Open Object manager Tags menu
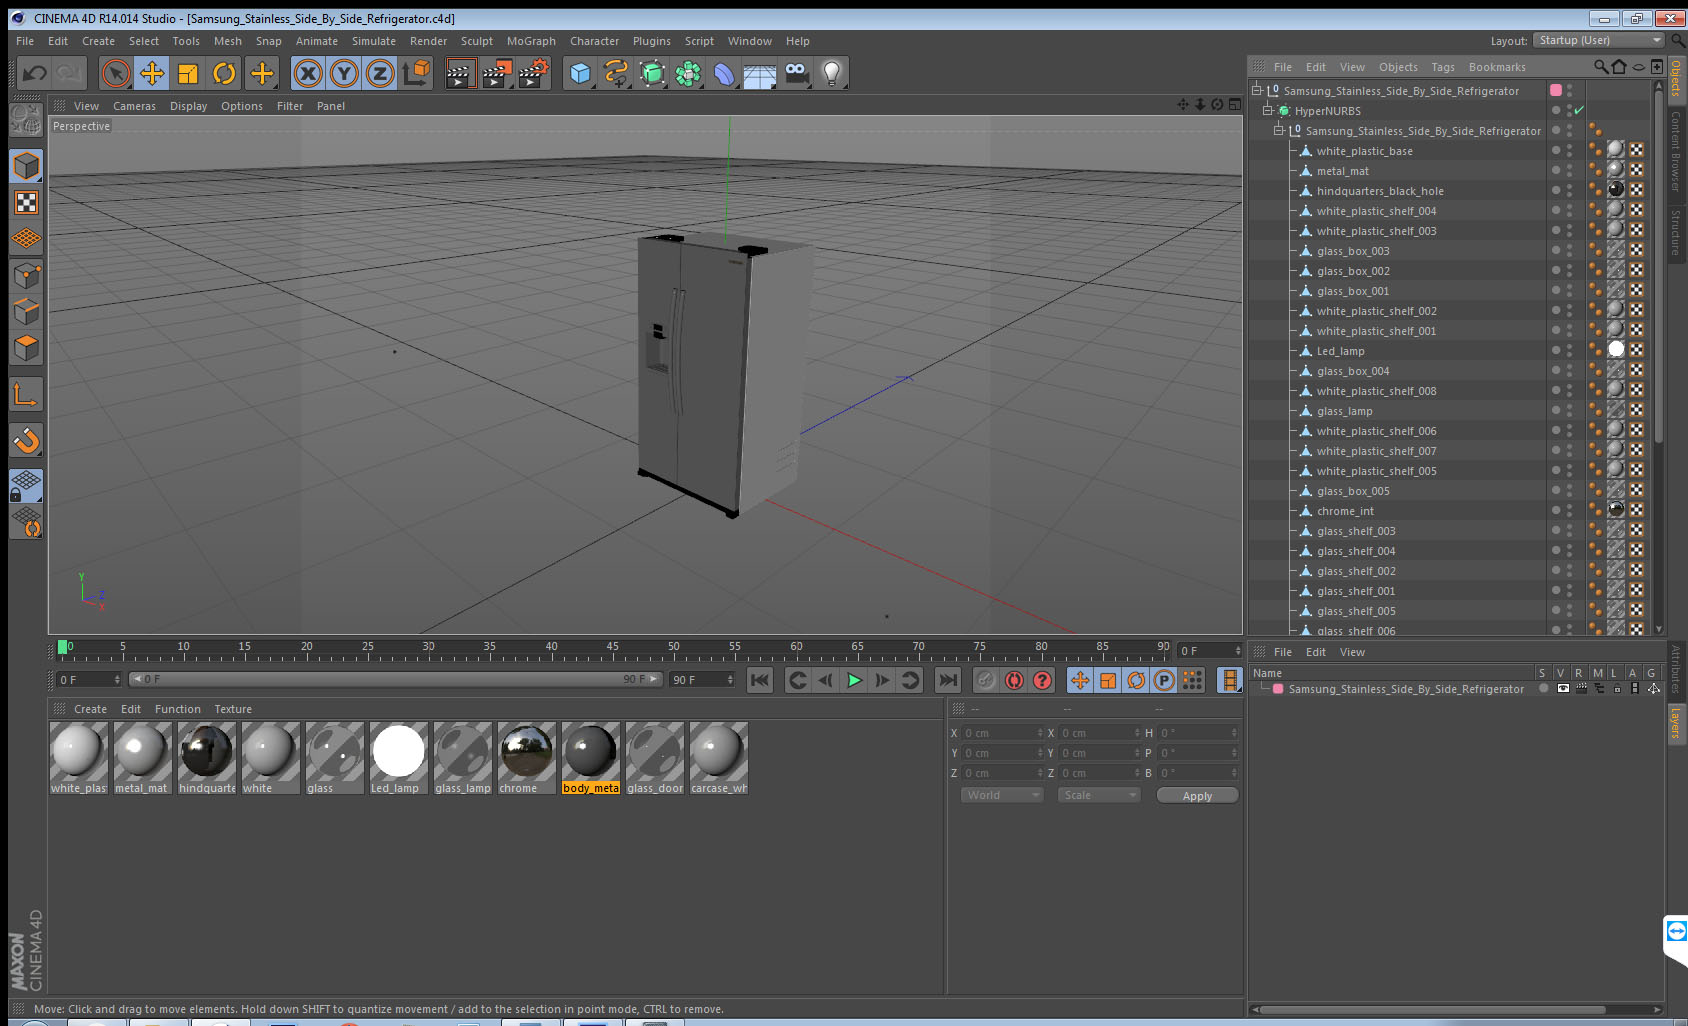Screen dimensions: 1688x1026 point(1442,67)
